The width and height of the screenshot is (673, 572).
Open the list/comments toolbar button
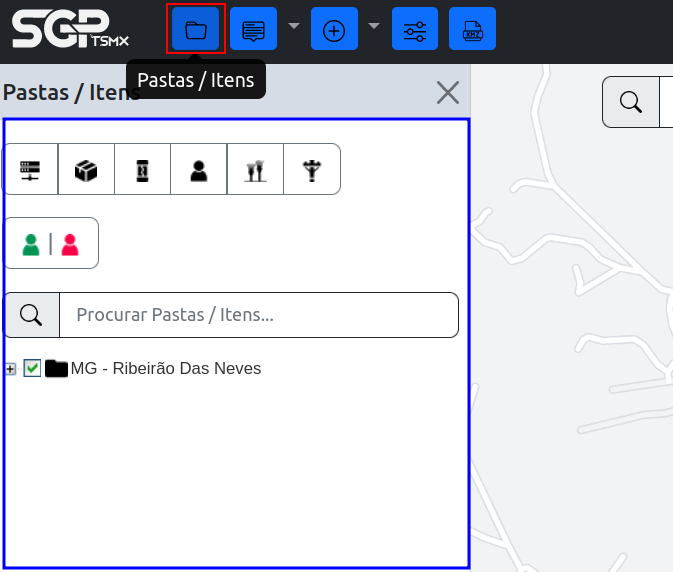[253, 29]
